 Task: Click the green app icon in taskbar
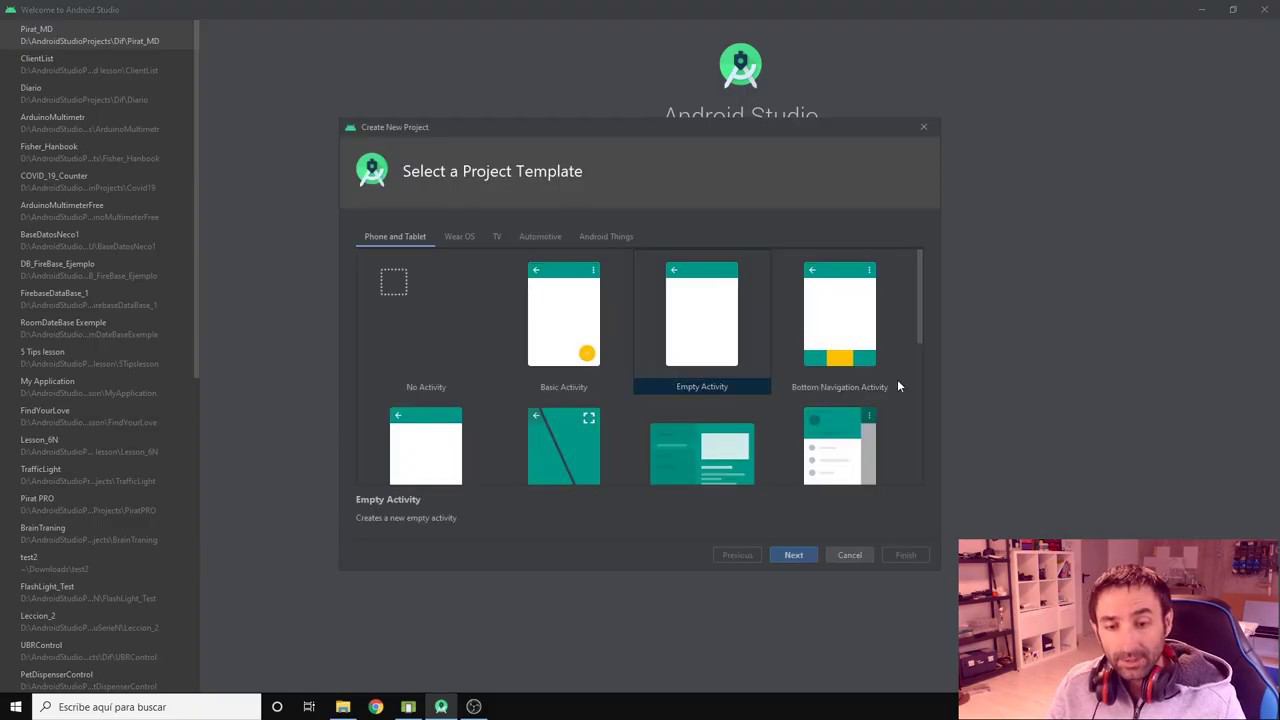[x=408, y=707]
